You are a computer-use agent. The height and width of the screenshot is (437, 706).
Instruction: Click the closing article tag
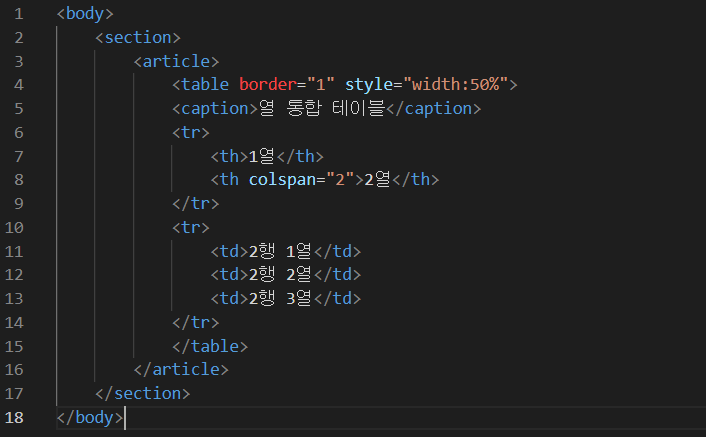181,370
